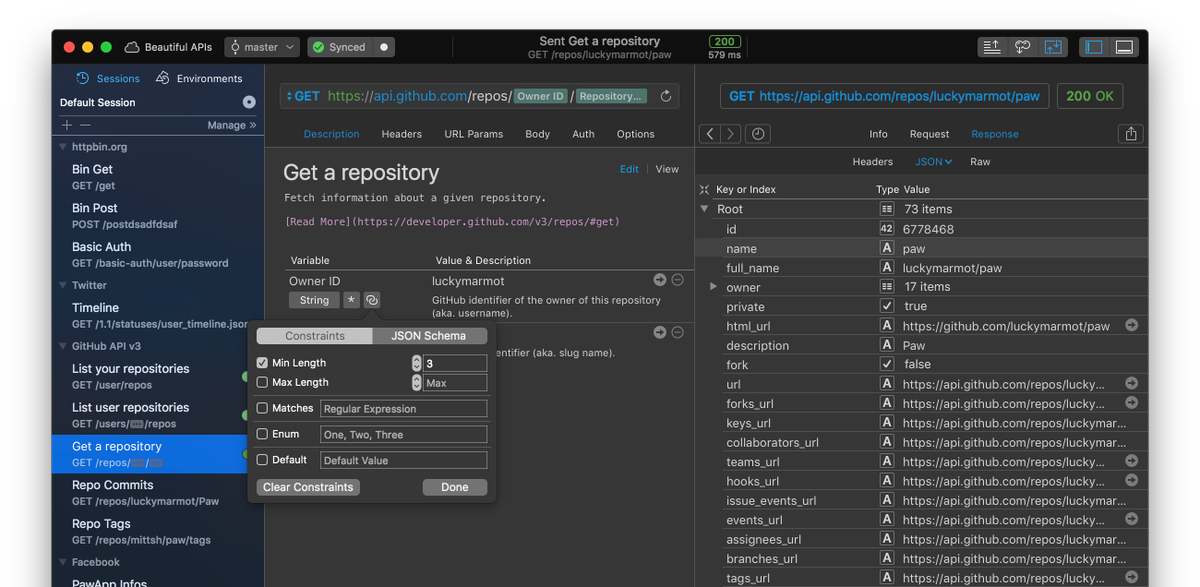Toggle the left sidebar layout icon
The height and width of the screenshot is (587, 1200).
point(1094,47)
